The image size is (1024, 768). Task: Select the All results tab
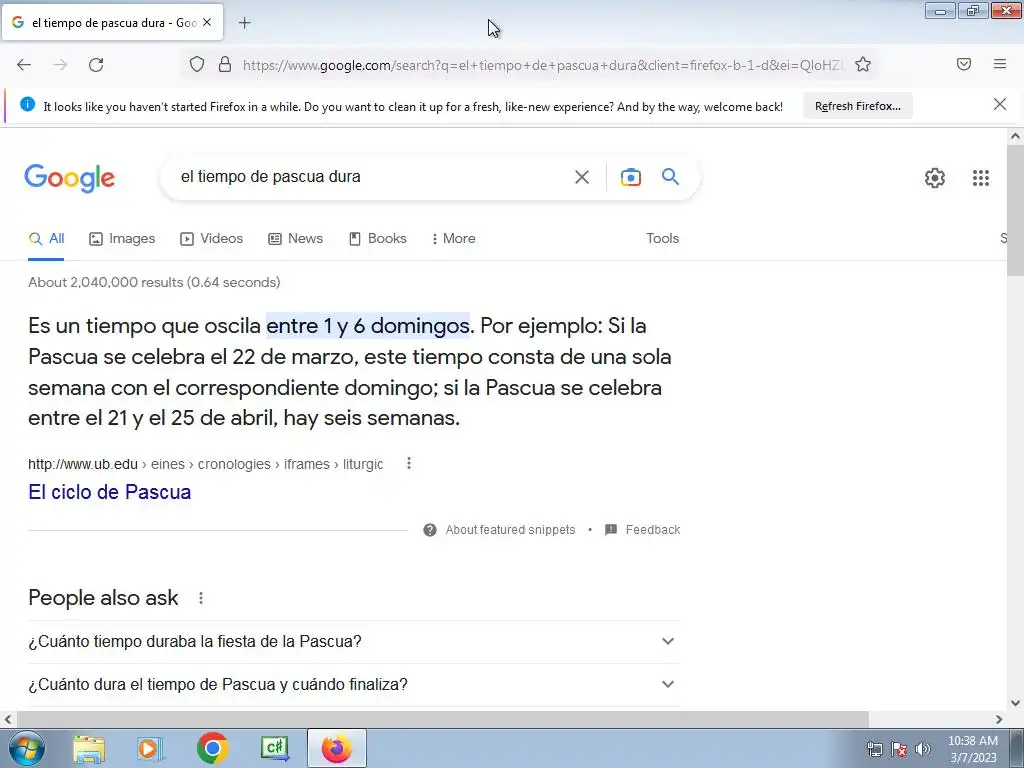[46, 239]
